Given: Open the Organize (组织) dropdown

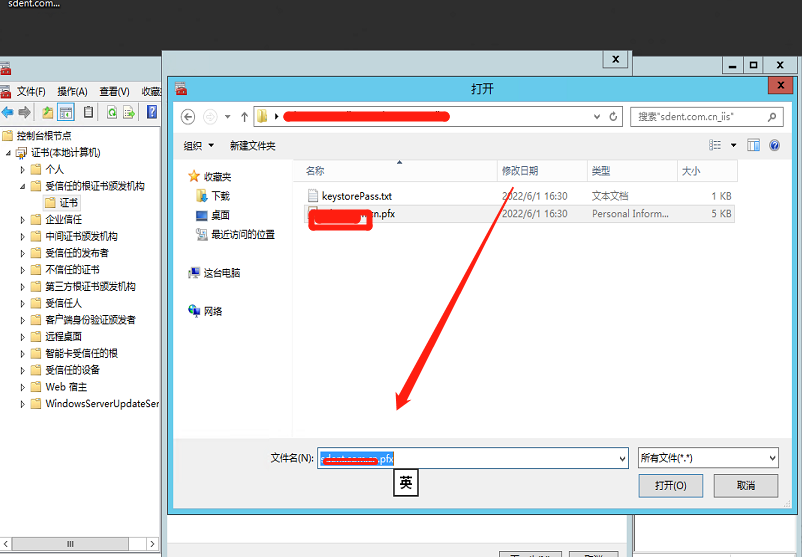Looking at the screenshot, I should tap(199, 146).
